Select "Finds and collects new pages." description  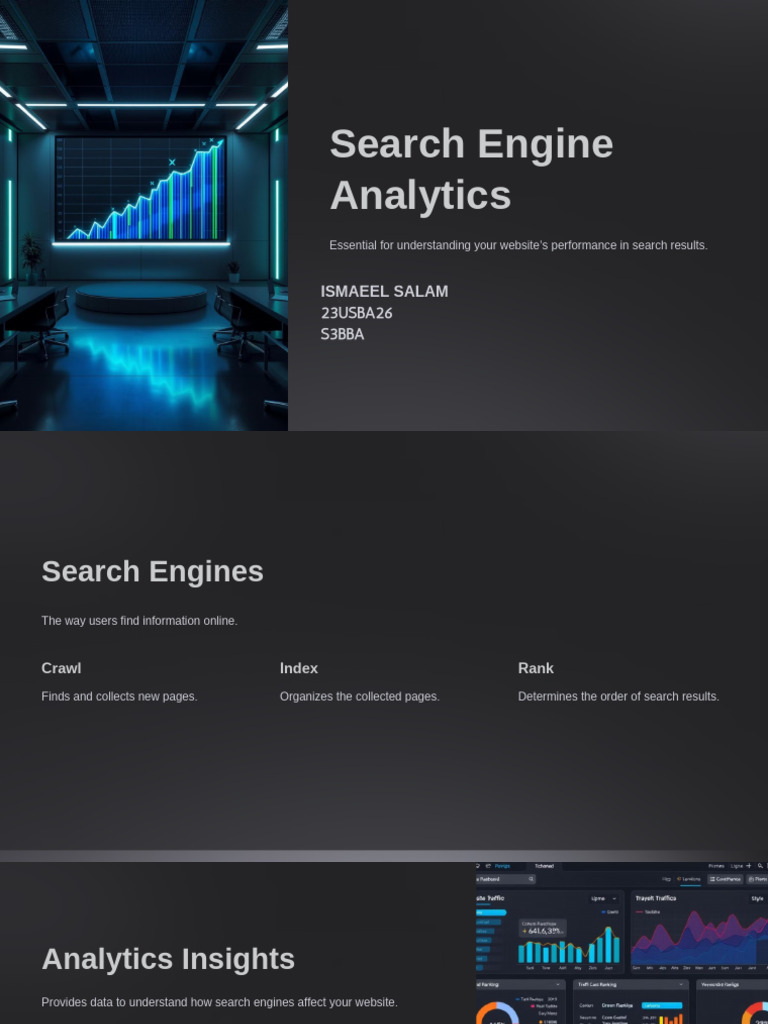pyautogui.click(x=120, y=697)
